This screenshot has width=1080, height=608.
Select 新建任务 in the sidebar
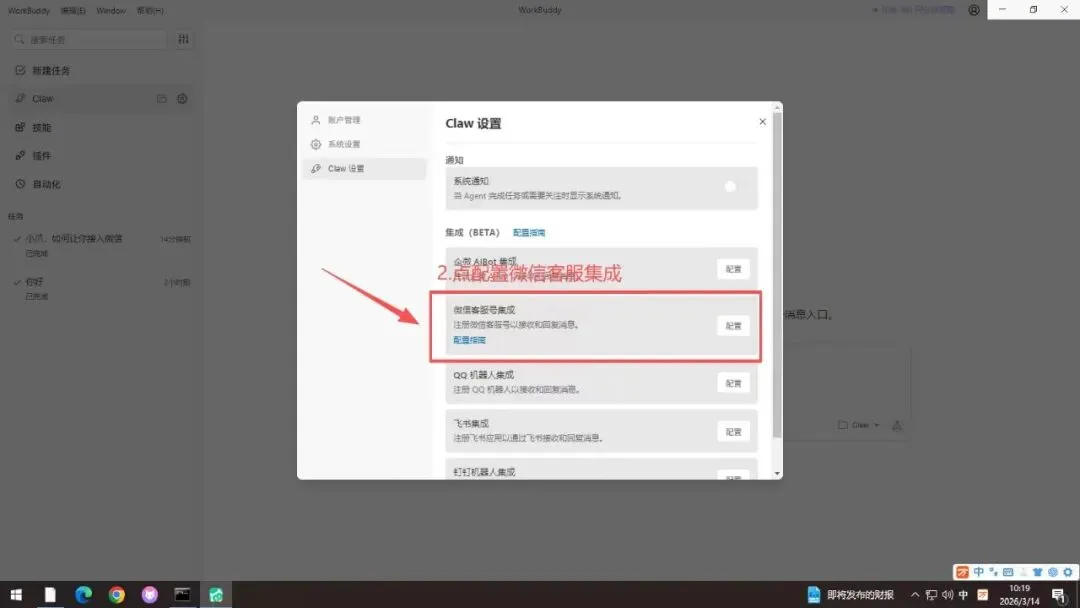[x=101, y=70]
